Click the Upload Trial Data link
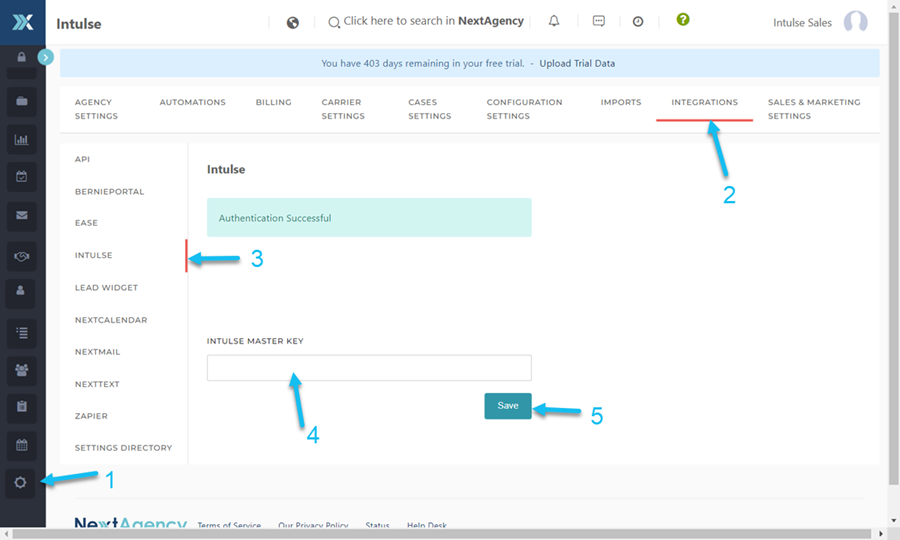Screen dimensions: 900x540 577,63
